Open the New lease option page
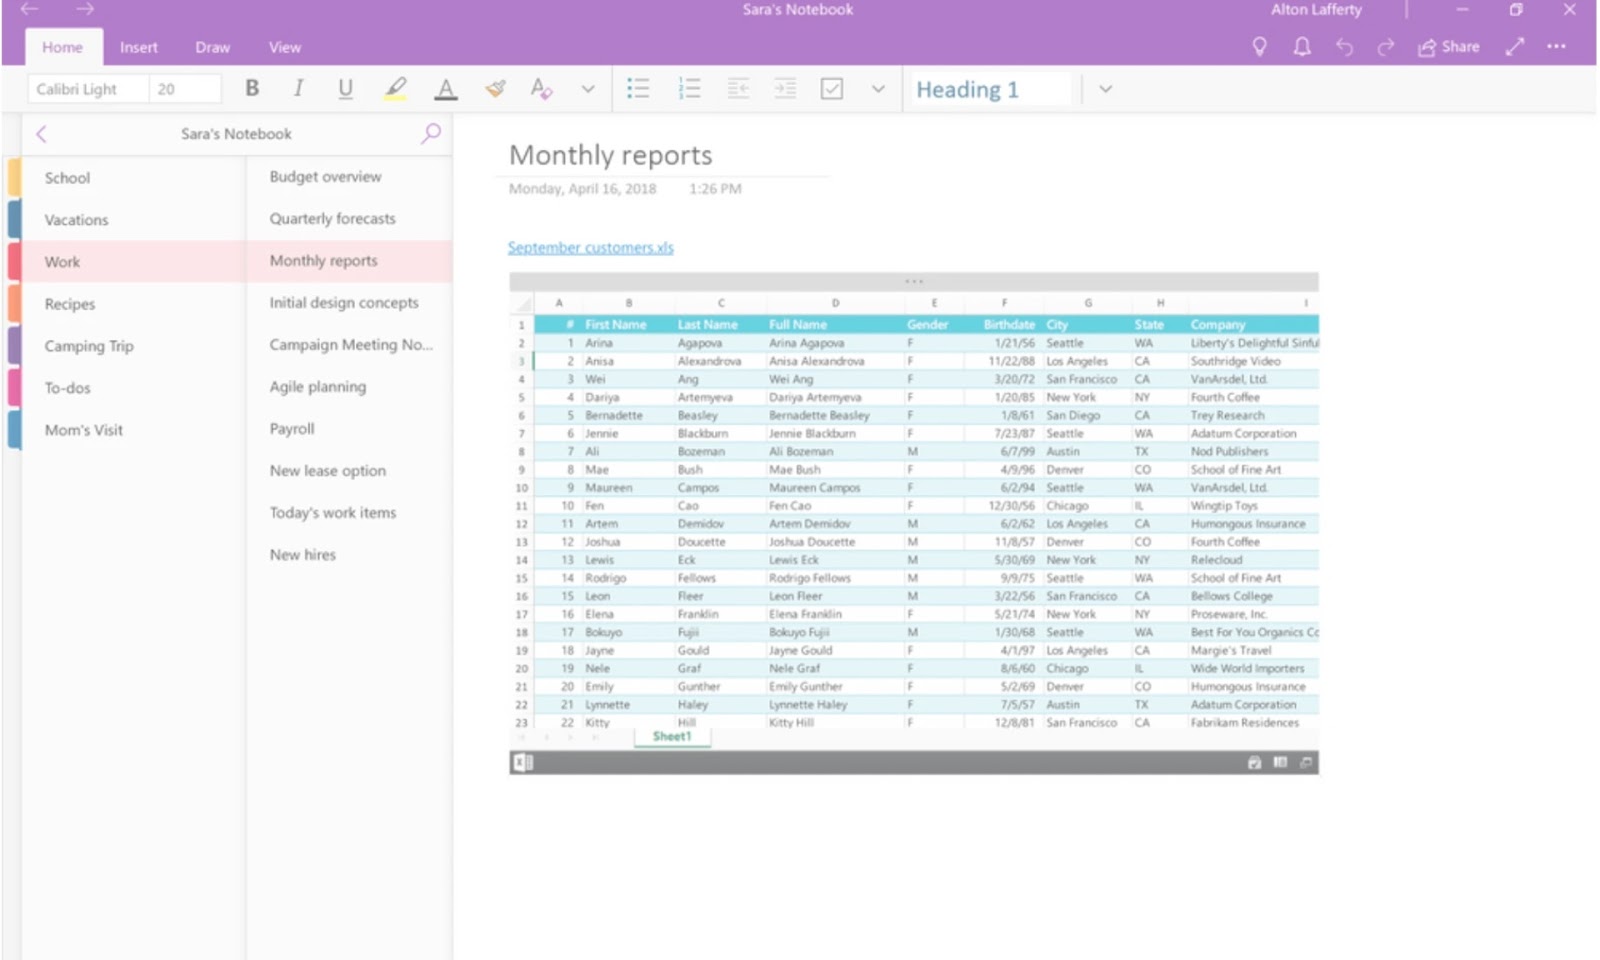This screenshot has width=1600, height=960. [x=349, y=470]
